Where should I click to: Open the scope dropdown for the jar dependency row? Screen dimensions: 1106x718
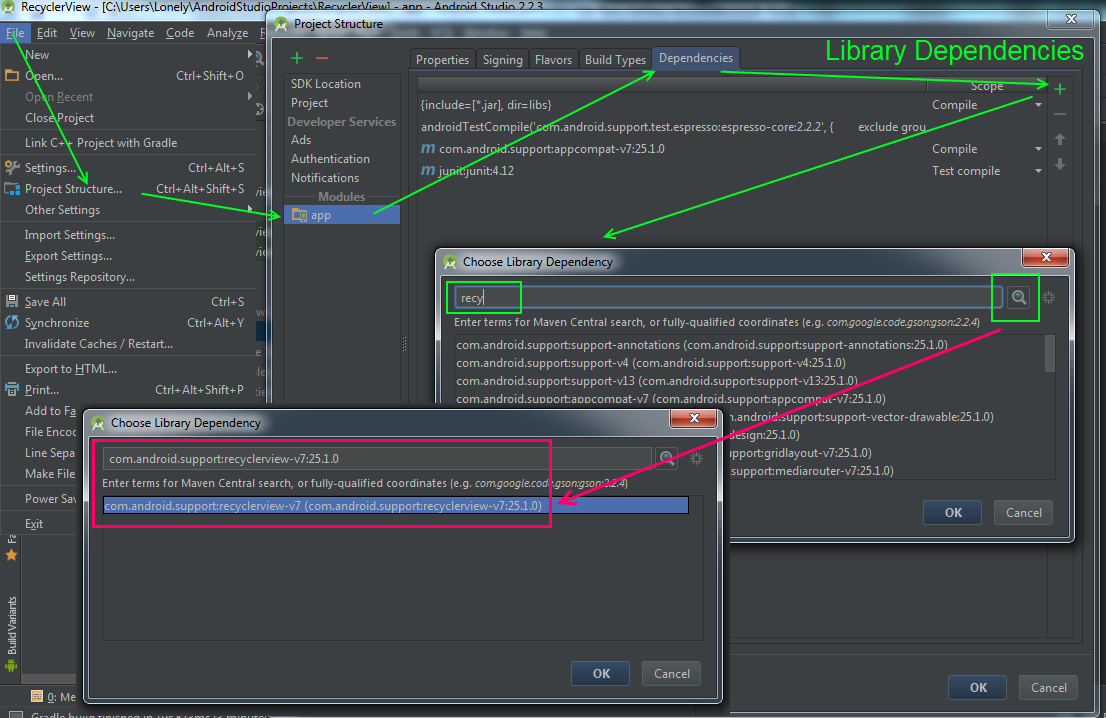point(1036,104)
